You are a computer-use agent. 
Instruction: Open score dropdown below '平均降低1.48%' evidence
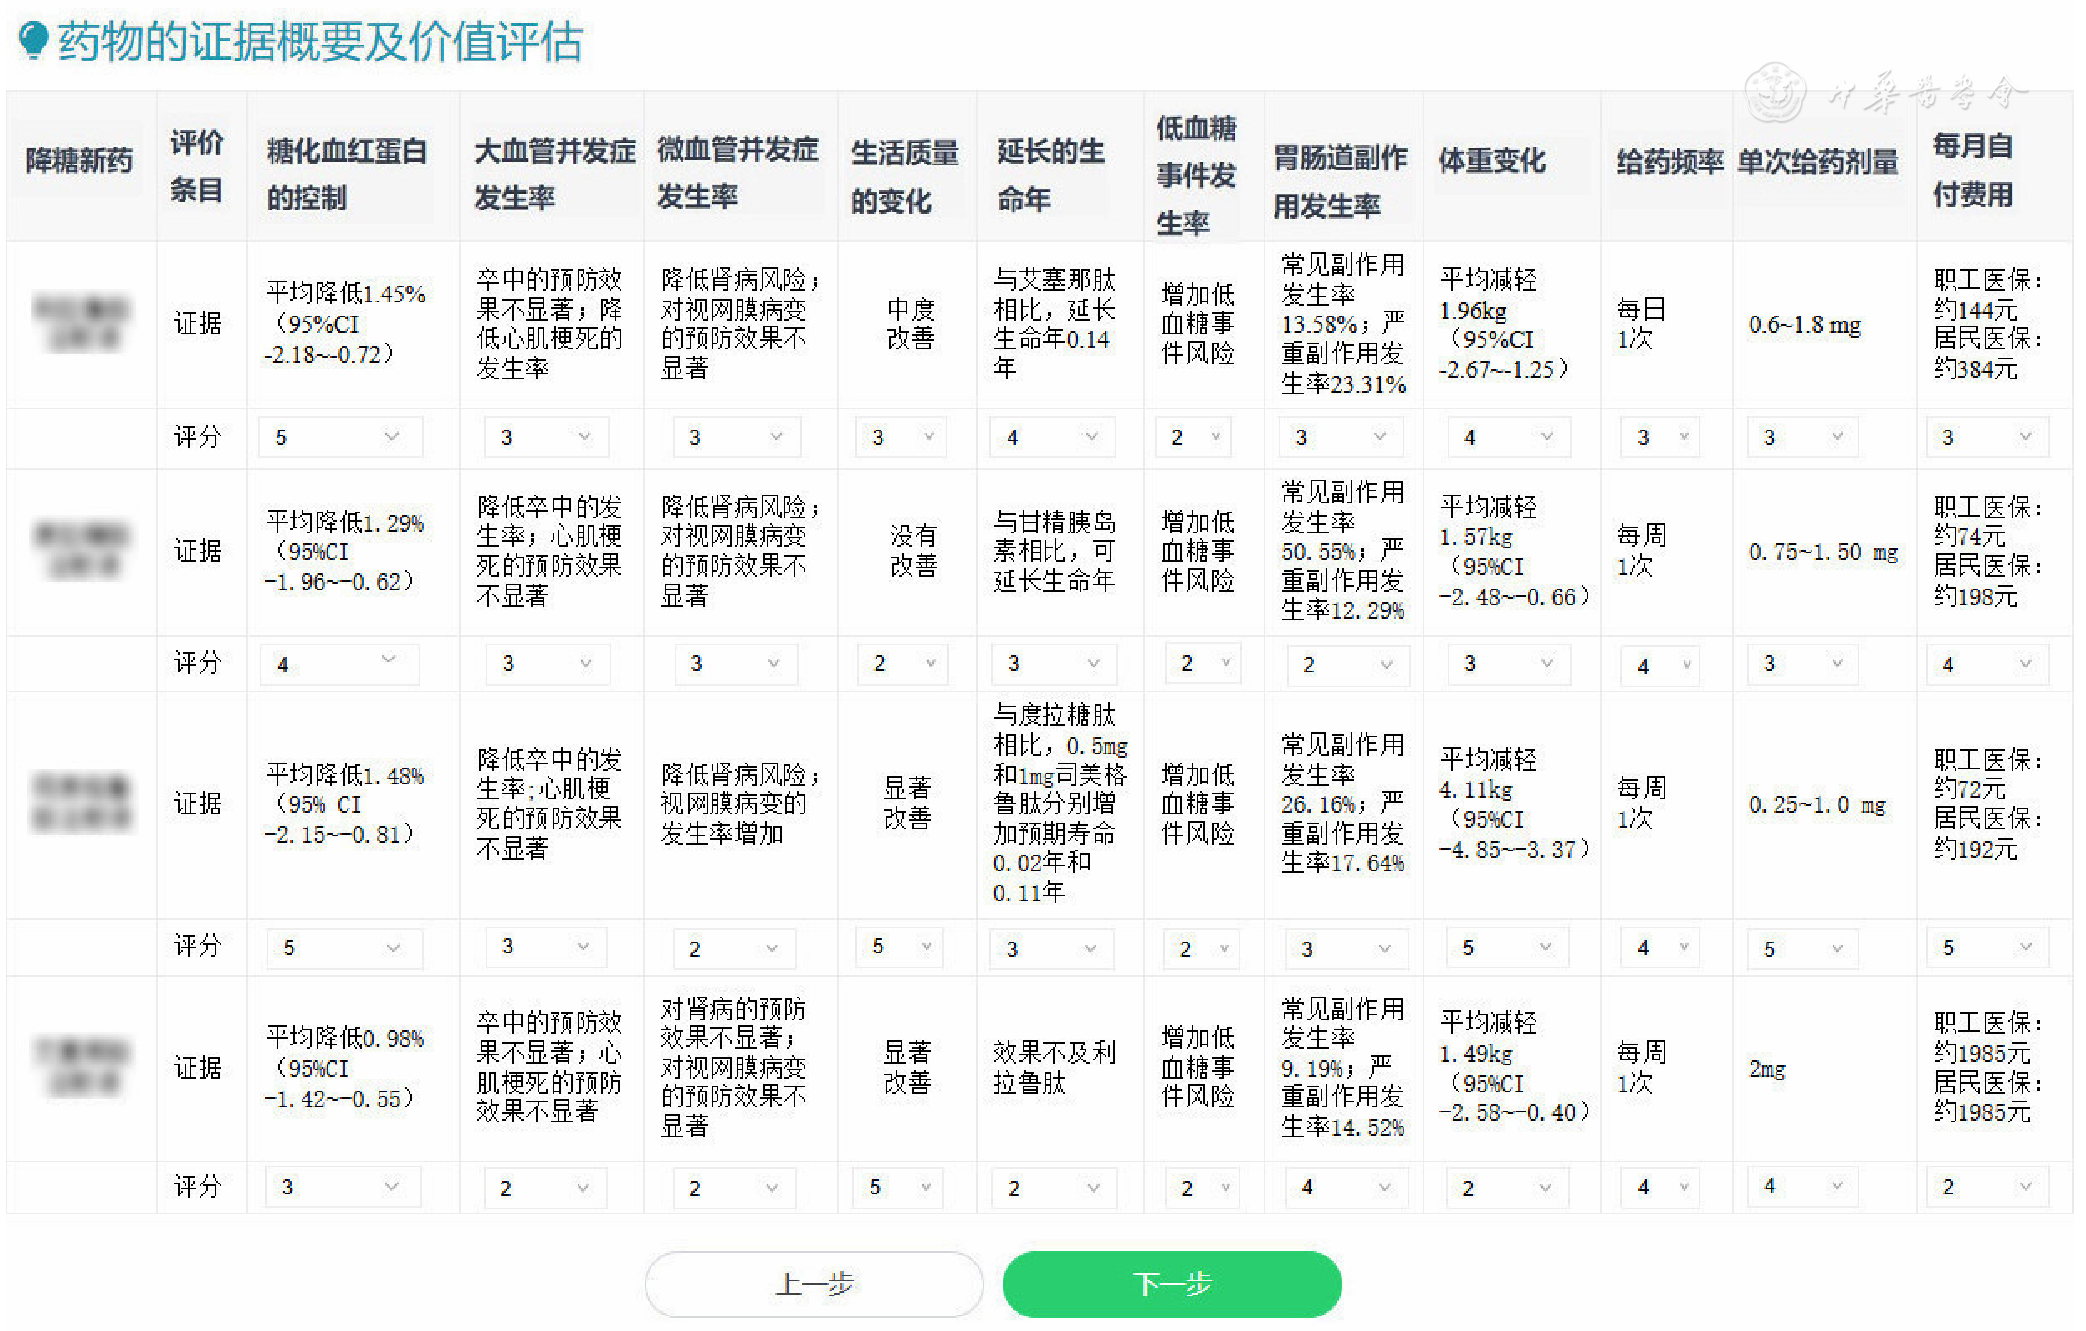tap(344, 948)
